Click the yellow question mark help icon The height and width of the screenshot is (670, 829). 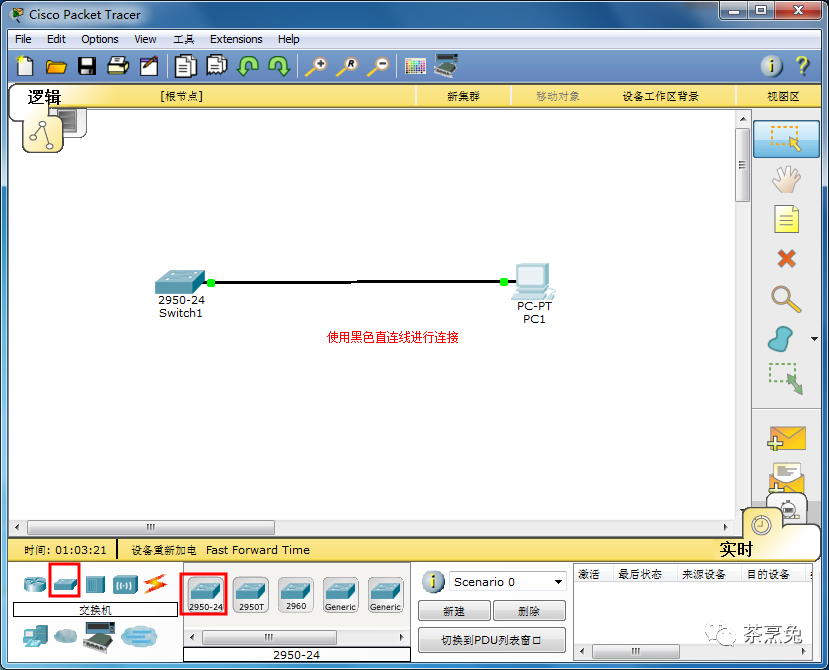802,66
